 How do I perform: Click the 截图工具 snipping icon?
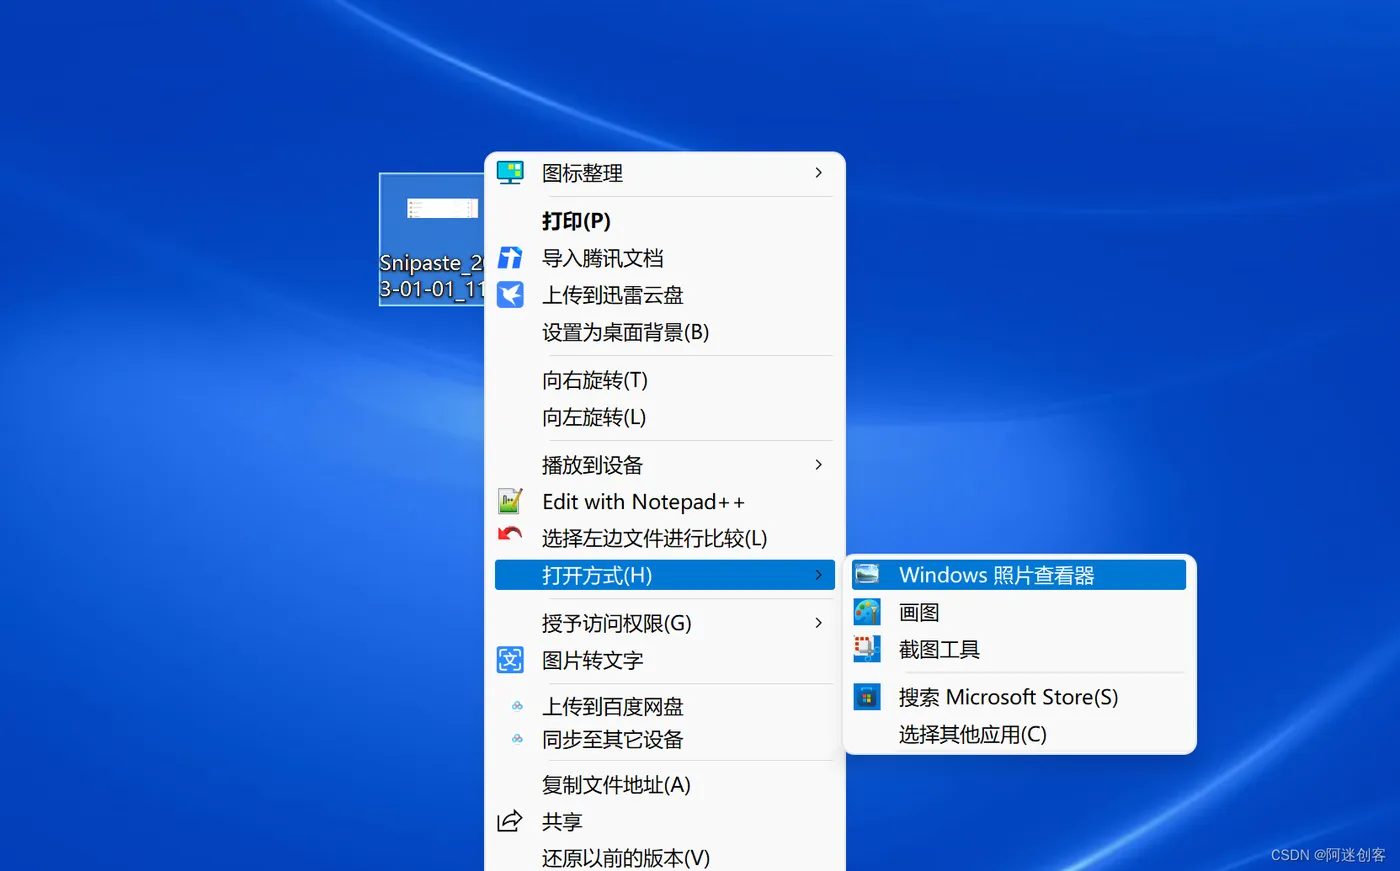coord(867,649)
